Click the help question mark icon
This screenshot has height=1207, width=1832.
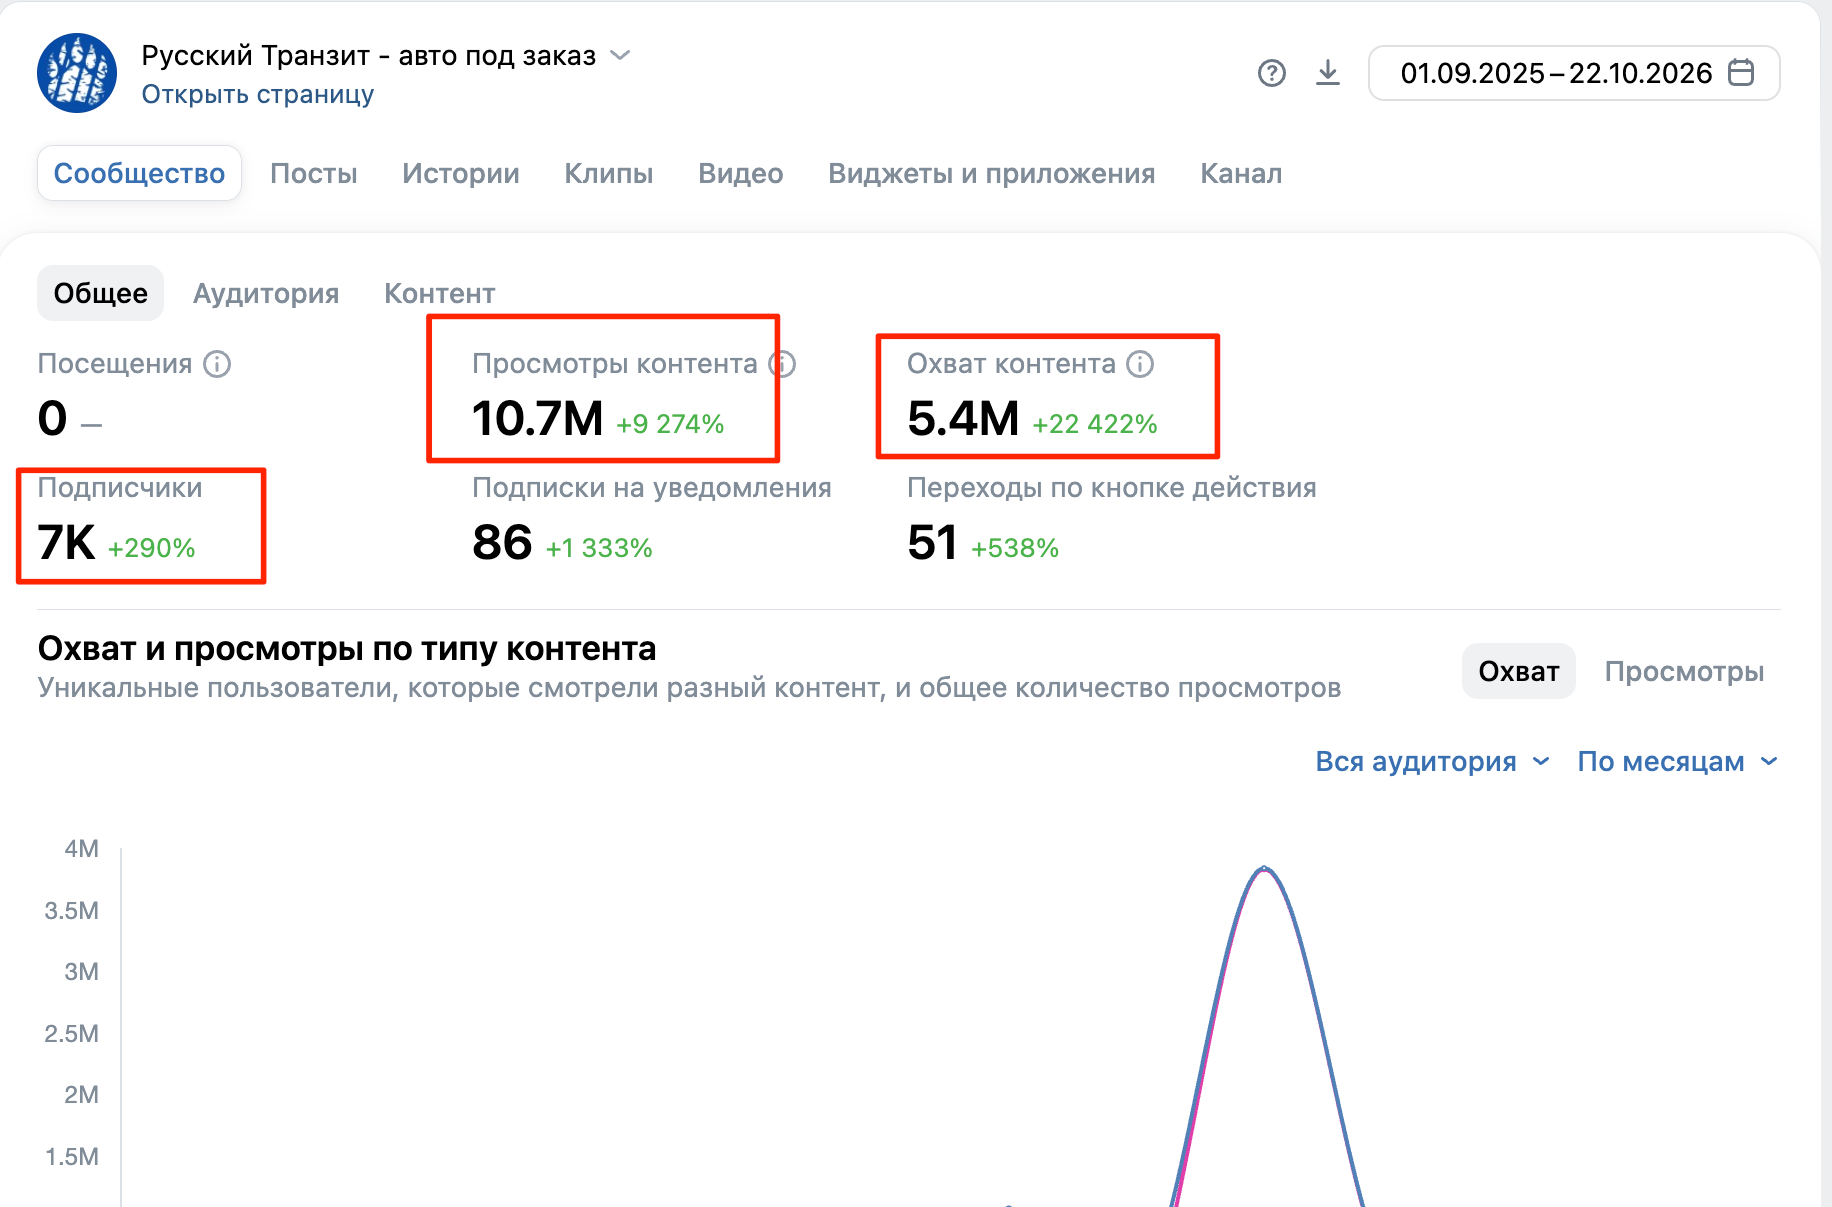(1271, 73)
